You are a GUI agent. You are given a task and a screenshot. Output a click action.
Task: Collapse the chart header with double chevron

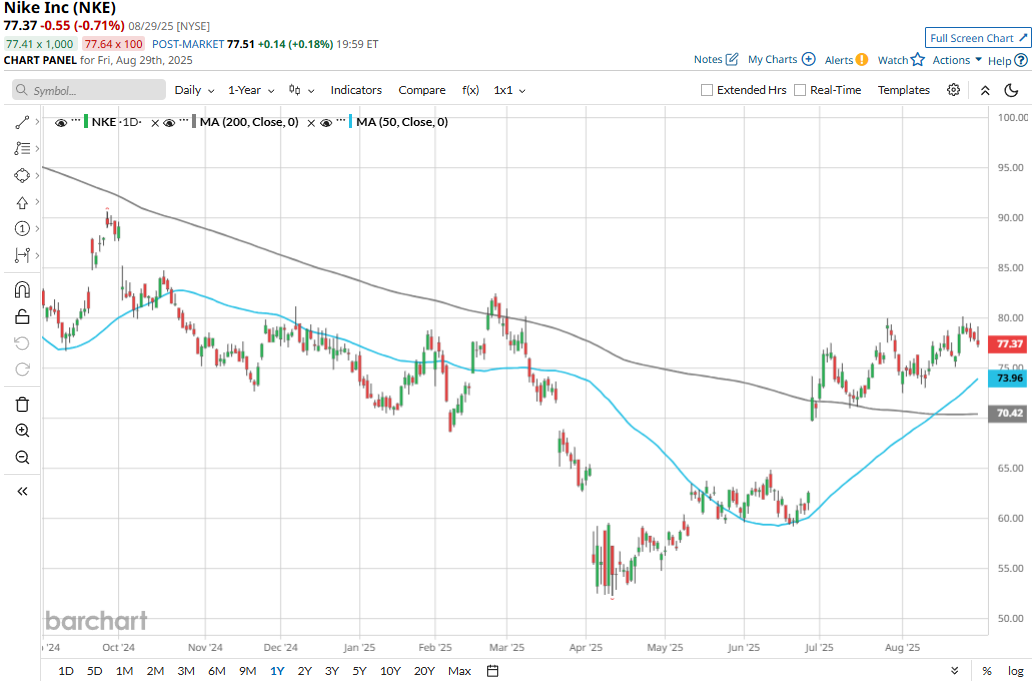tap(985, 90)
